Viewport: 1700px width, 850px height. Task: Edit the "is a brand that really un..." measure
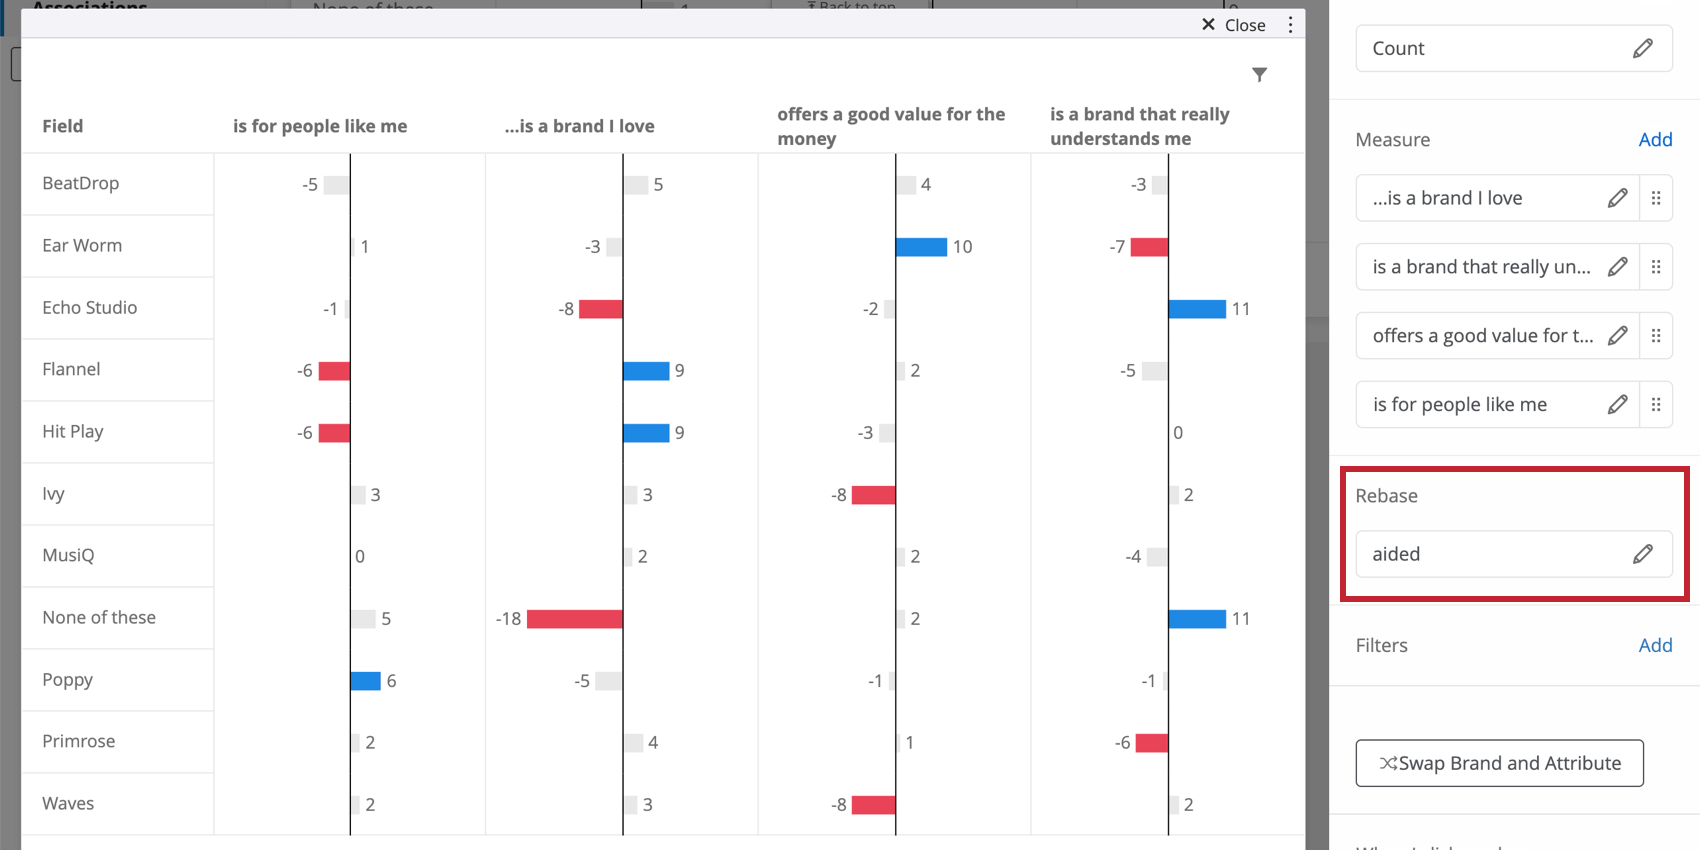pos(1618,266)
